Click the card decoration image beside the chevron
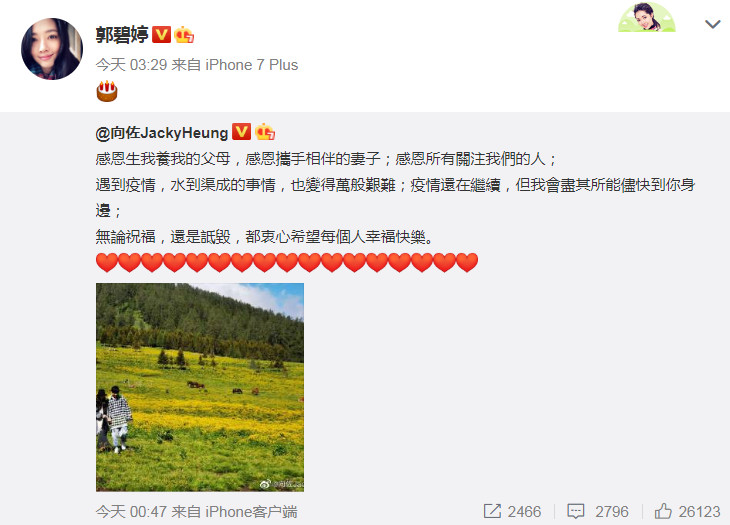This screenshot has height=525, width=730. [x=647, y=17]
